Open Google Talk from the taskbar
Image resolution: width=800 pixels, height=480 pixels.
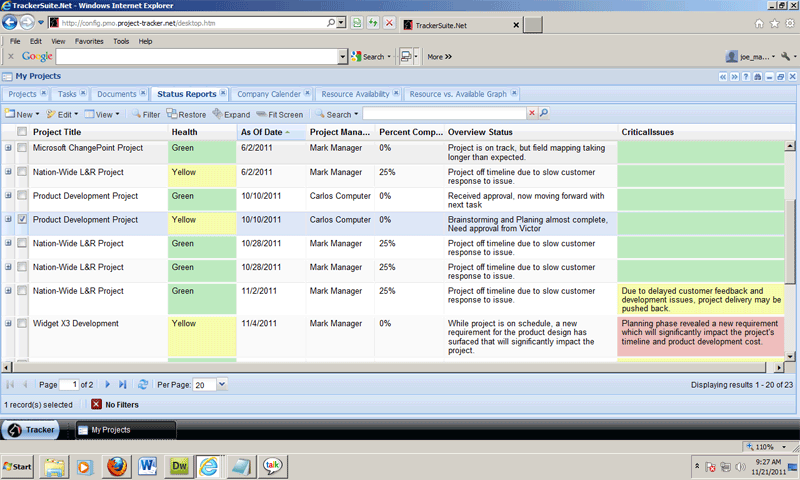[x=272, y=466]
